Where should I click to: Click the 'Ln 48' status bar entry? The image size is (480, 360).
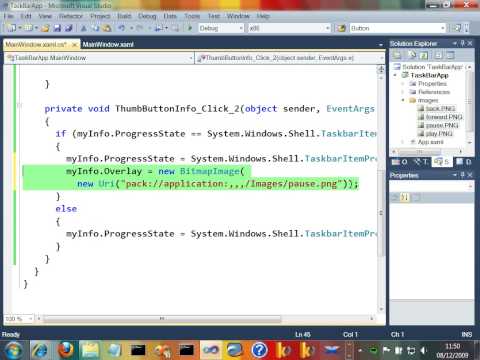(303, 334)
